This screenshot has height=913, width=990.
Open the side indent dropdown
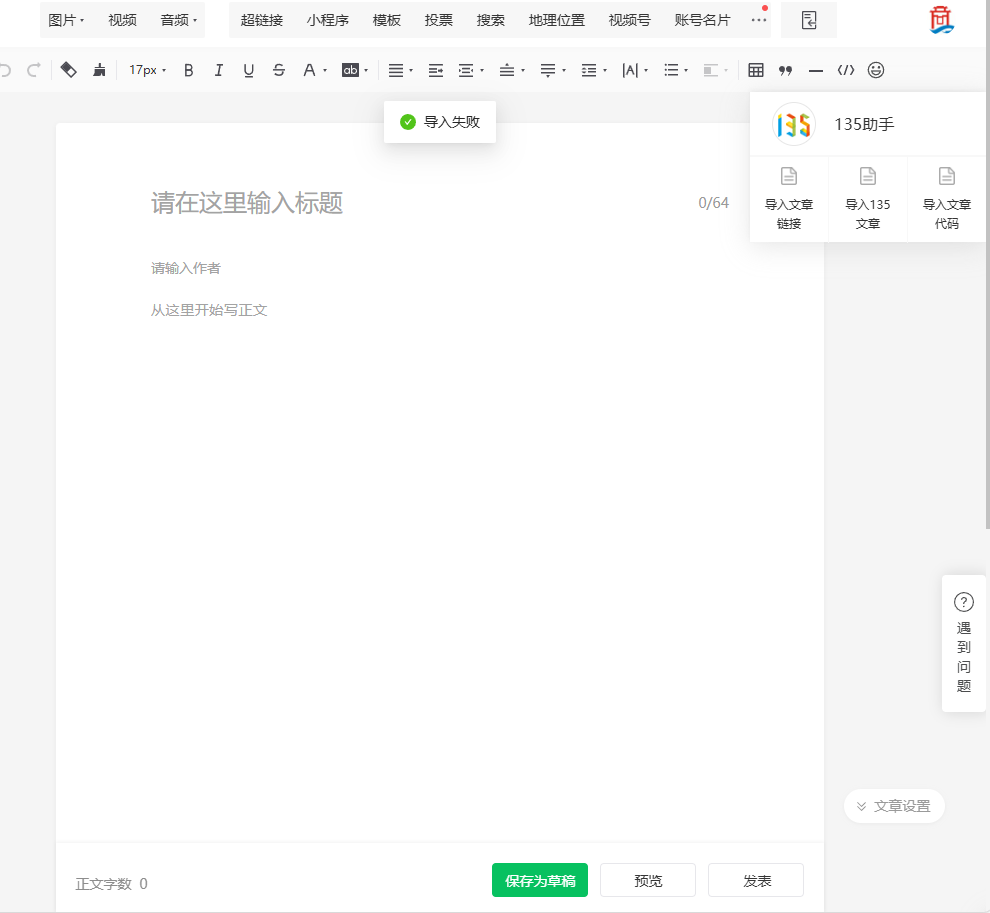click(471, 70)
